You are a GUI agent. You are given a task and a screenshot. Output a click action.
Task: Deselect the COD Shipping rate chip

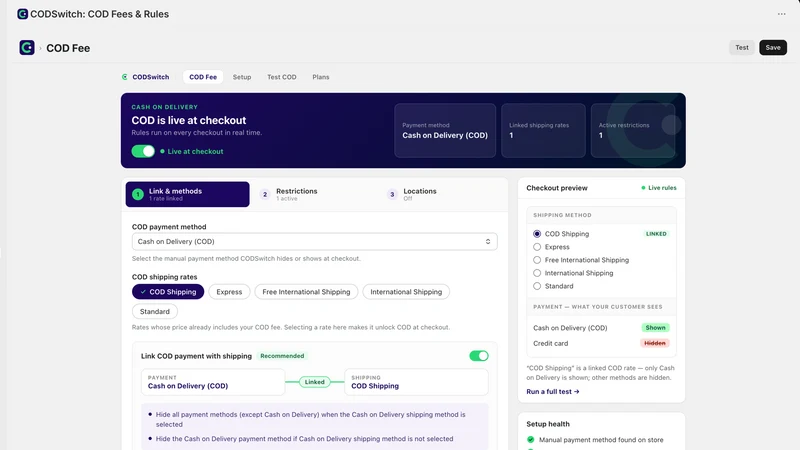pyautogui.click(x=168, y=292)
